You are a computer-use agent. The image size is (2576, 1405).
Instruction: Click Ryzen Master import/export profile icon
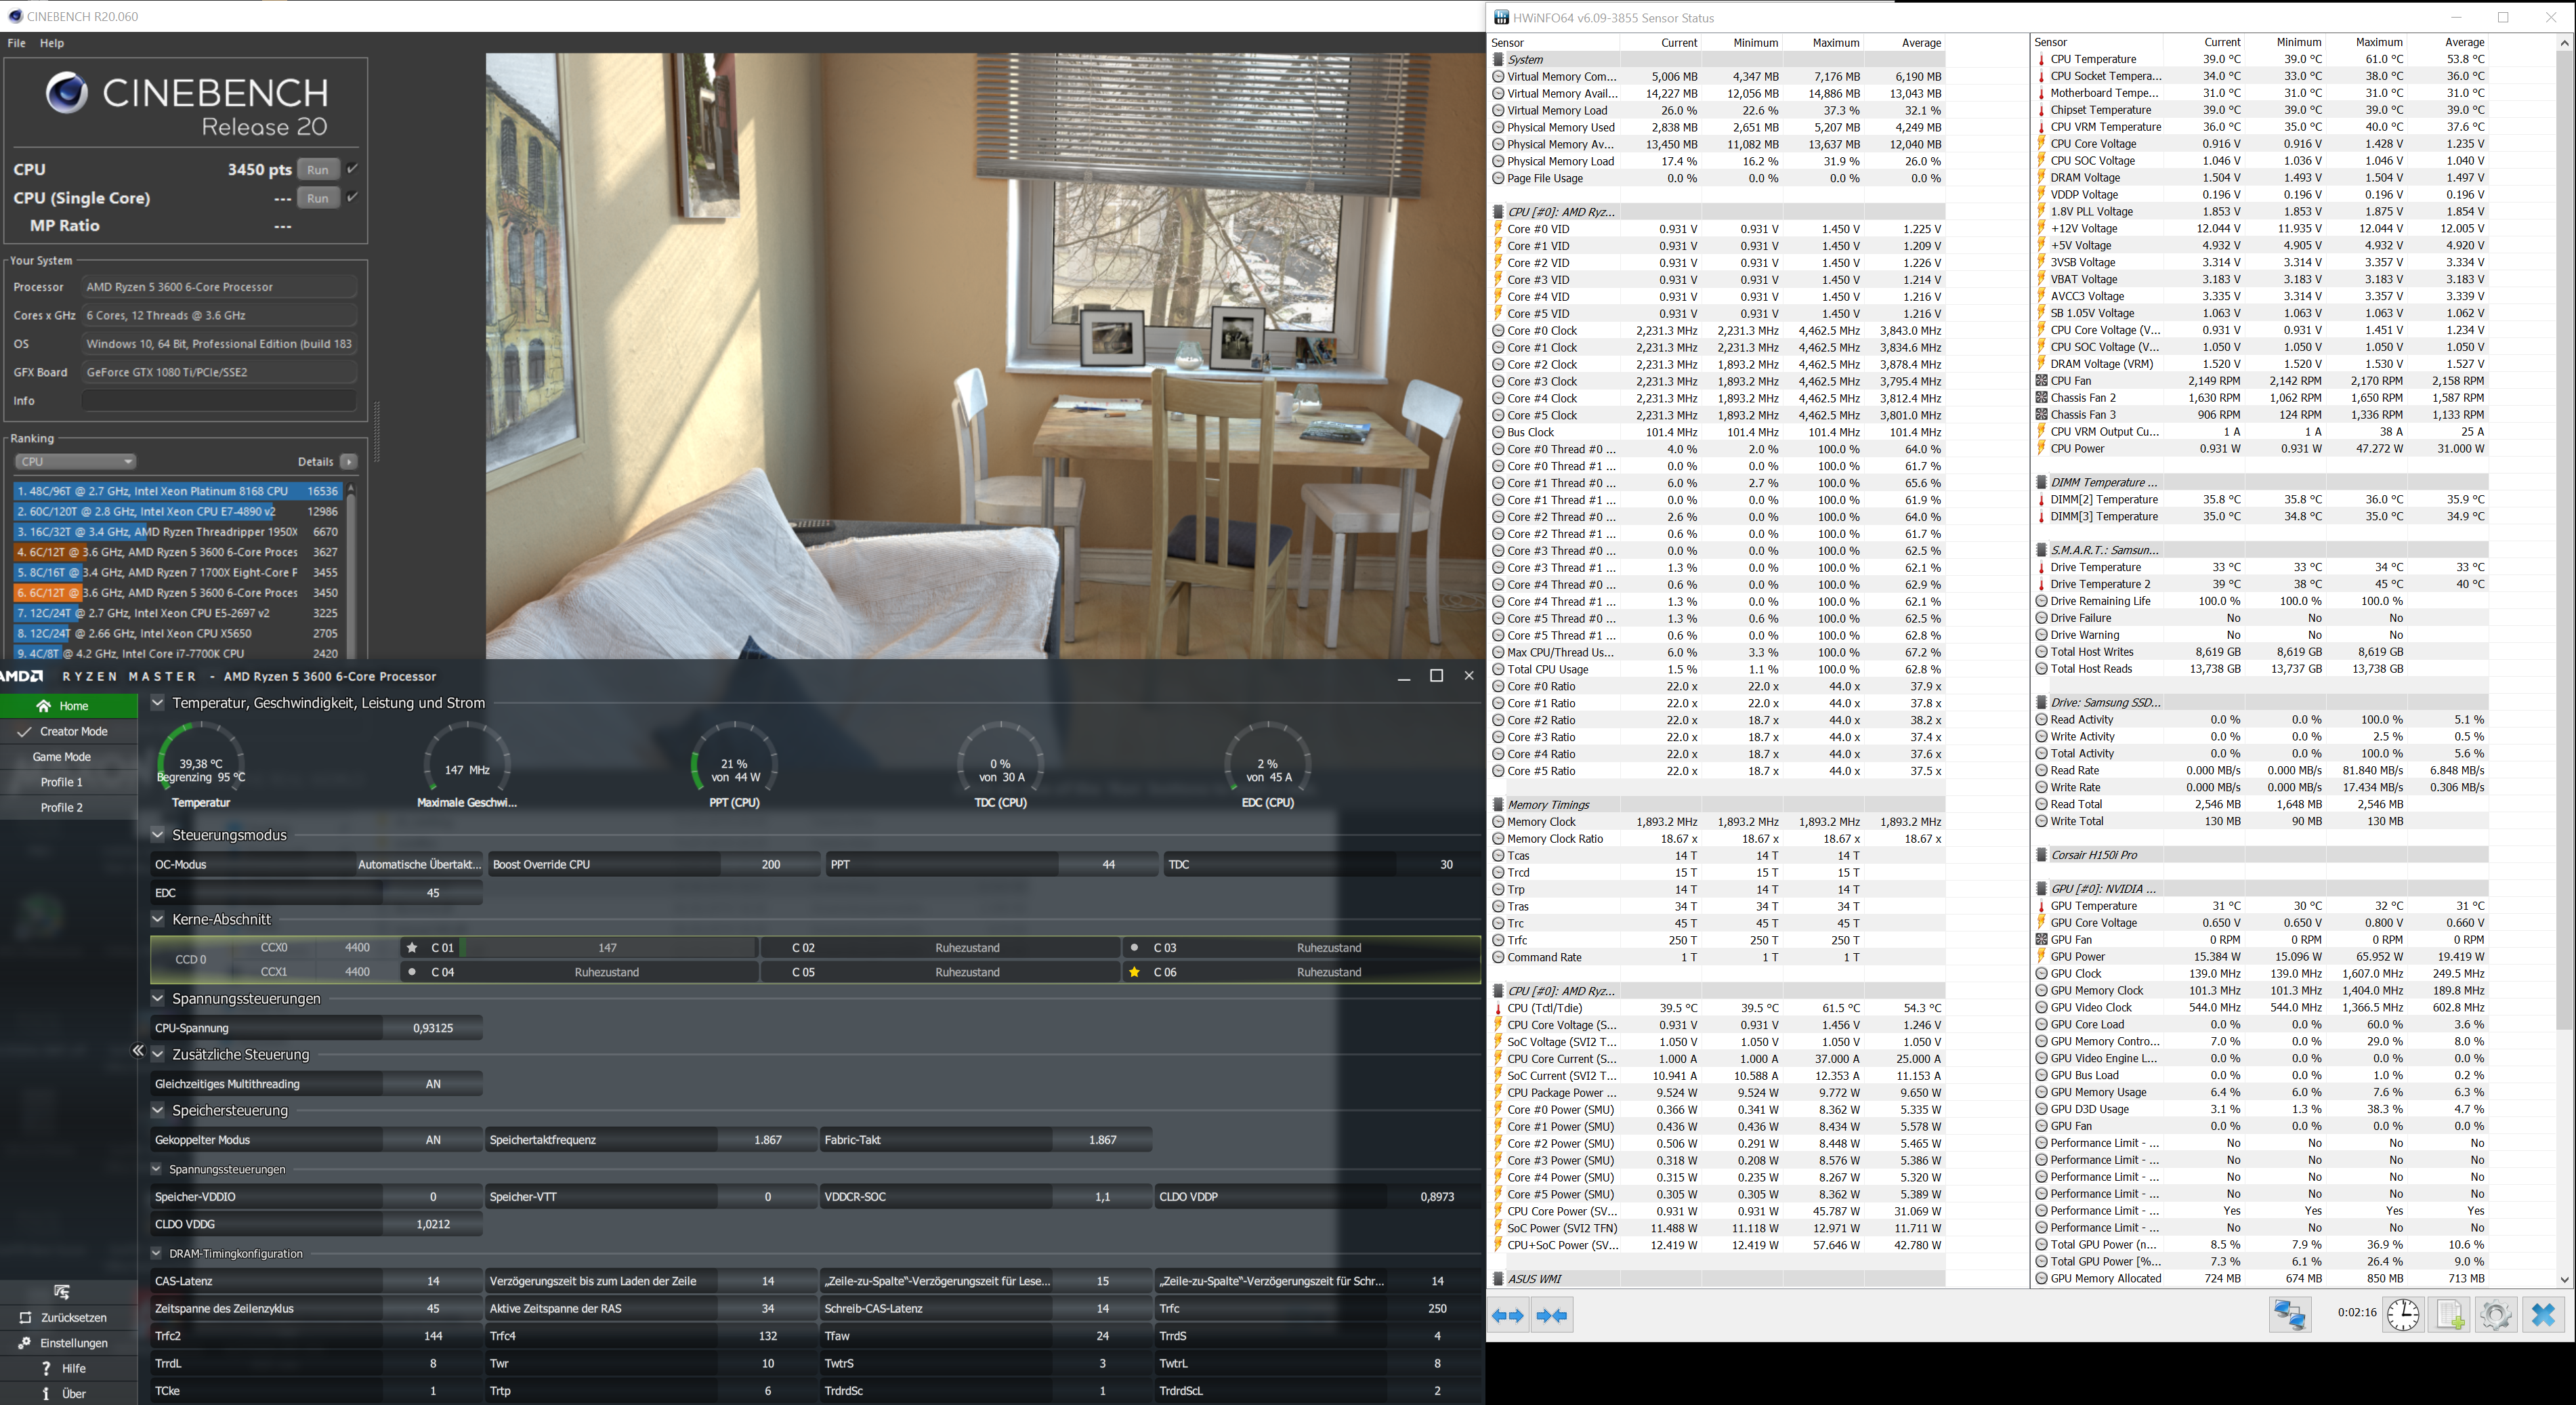point(61,1291)
